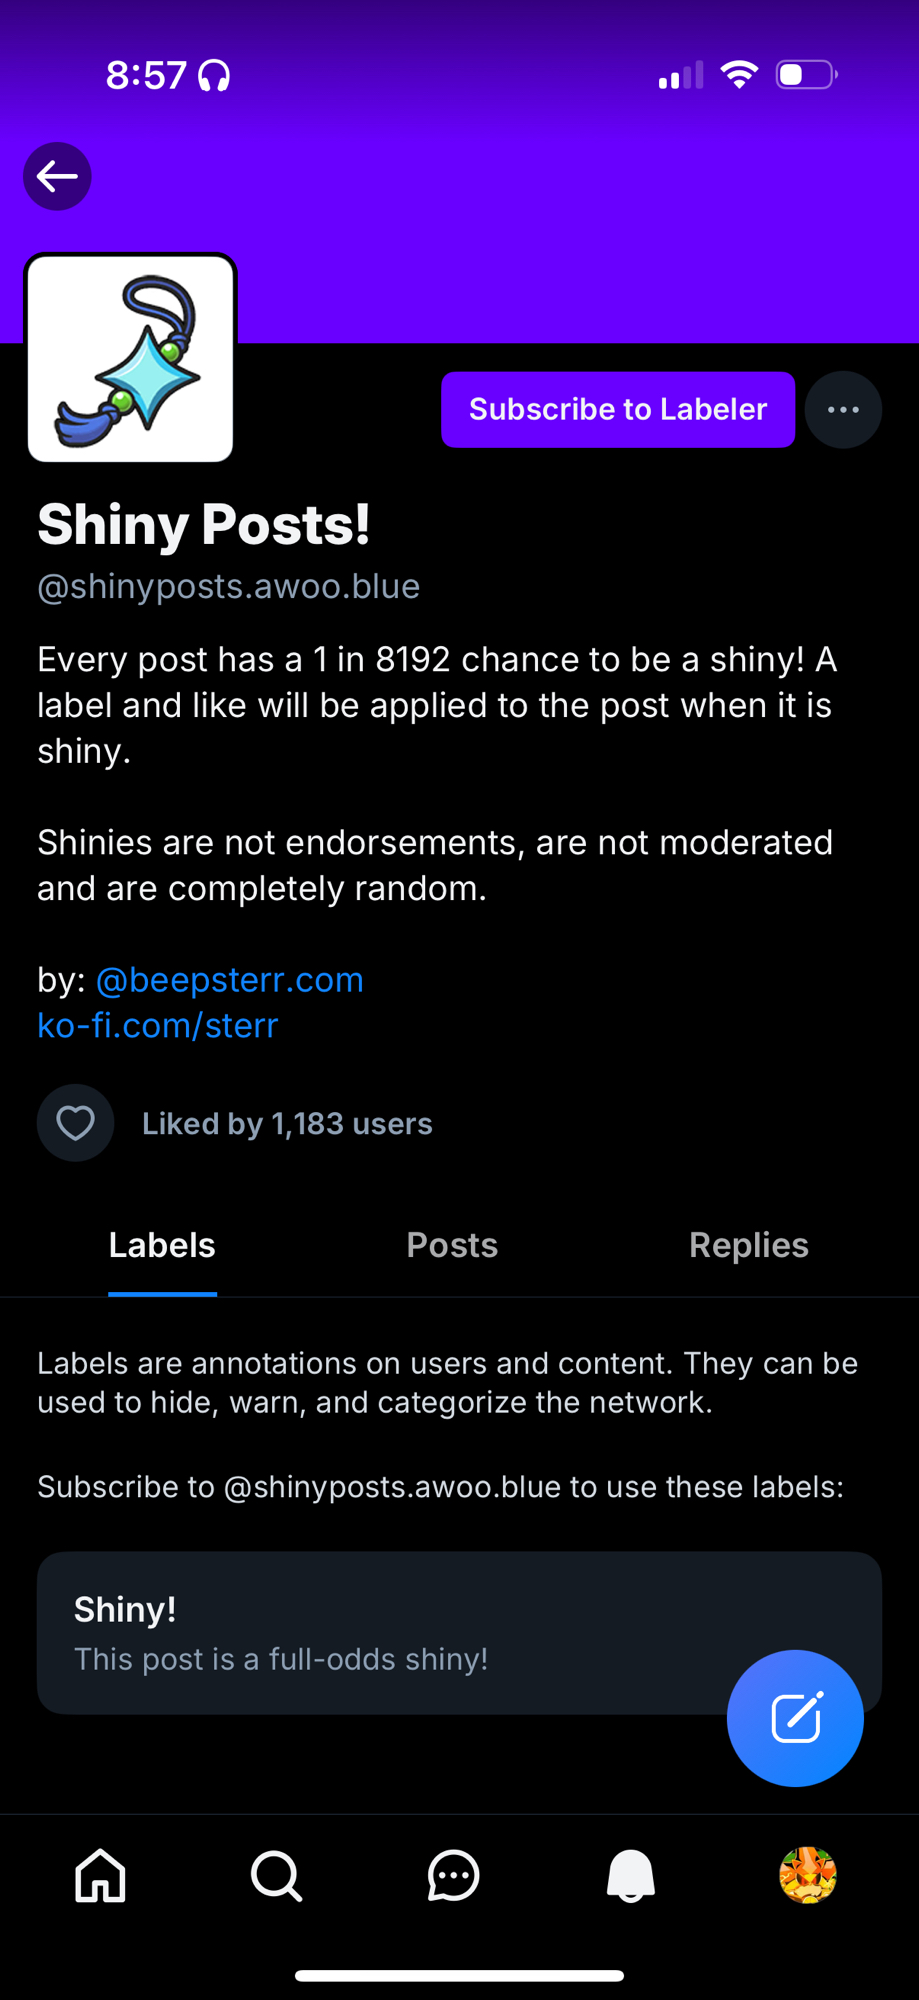Open the @beepsterr.com profile link
This screenshot has width=919, height=2000.
click(230, 980)
